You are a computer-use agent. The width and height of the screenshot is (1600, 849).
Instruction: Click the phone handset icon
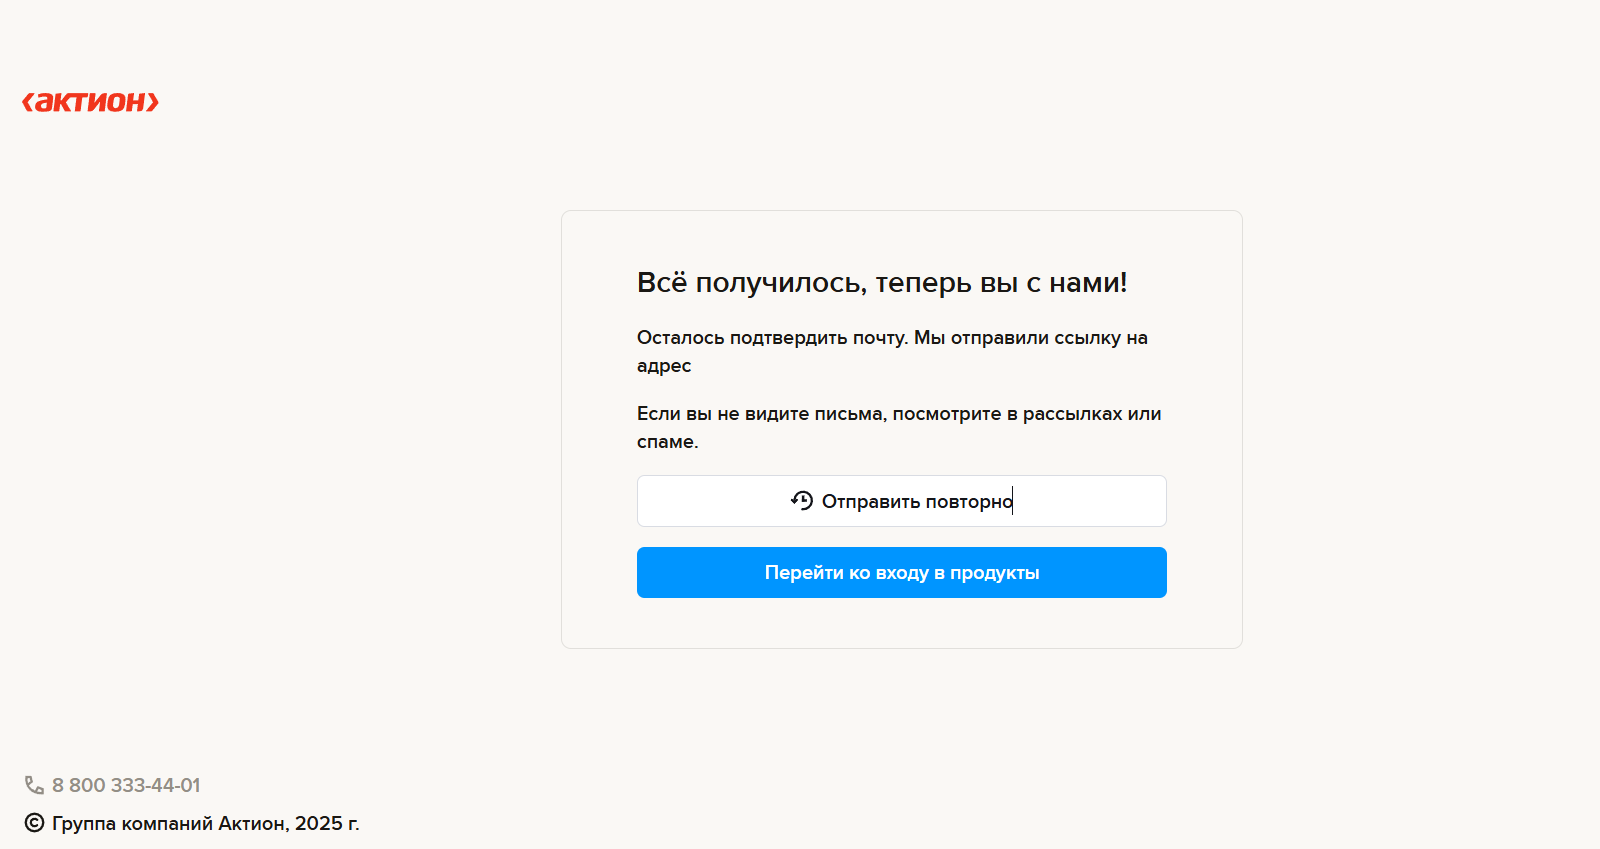pos(34,785)
